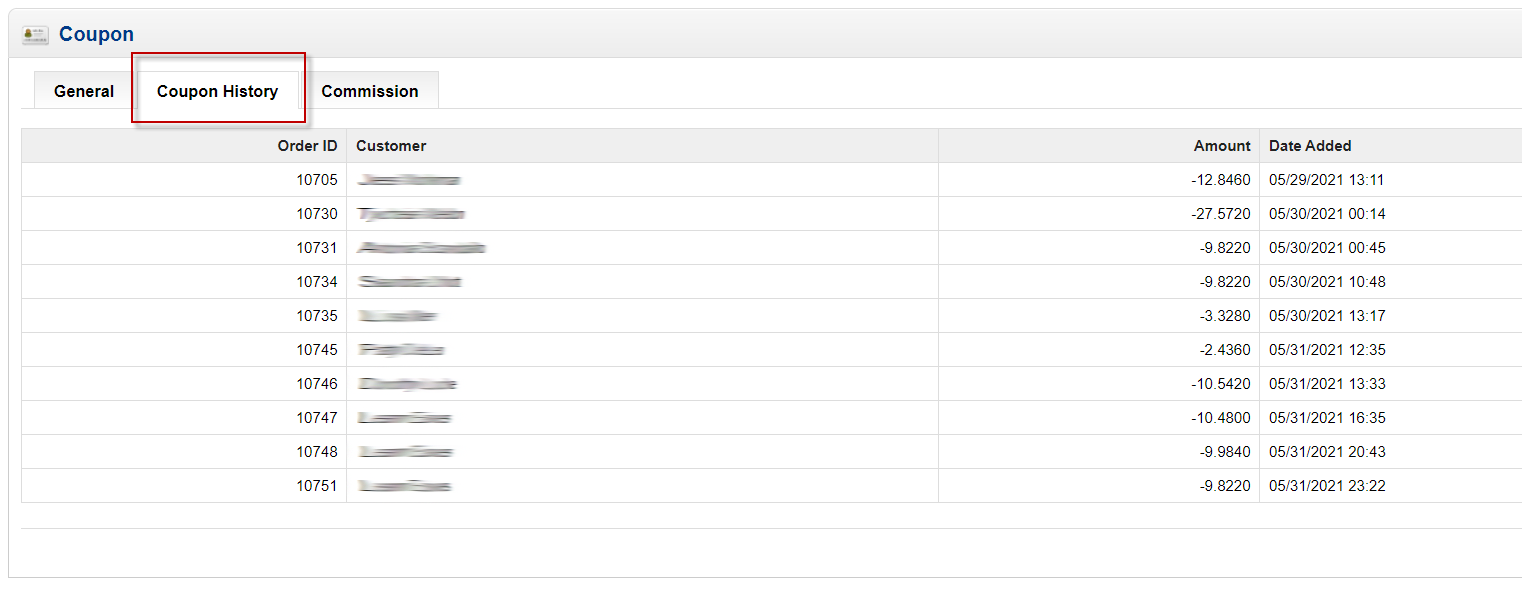Click date 05/31/2021 12:35

pos(1327,350)
